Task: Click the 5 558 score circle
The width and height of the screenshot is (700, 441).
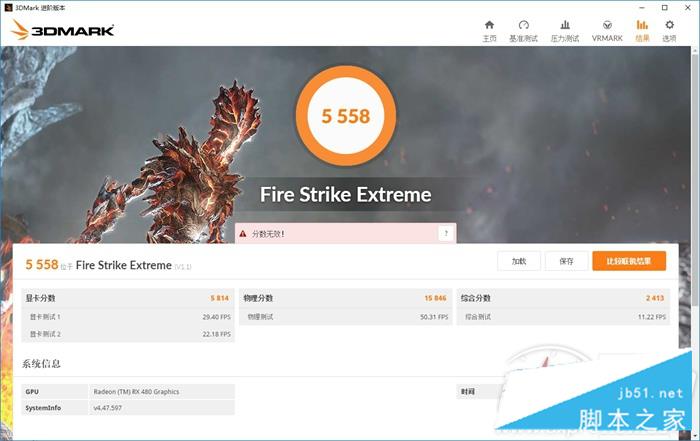Action: pos(346,116)
